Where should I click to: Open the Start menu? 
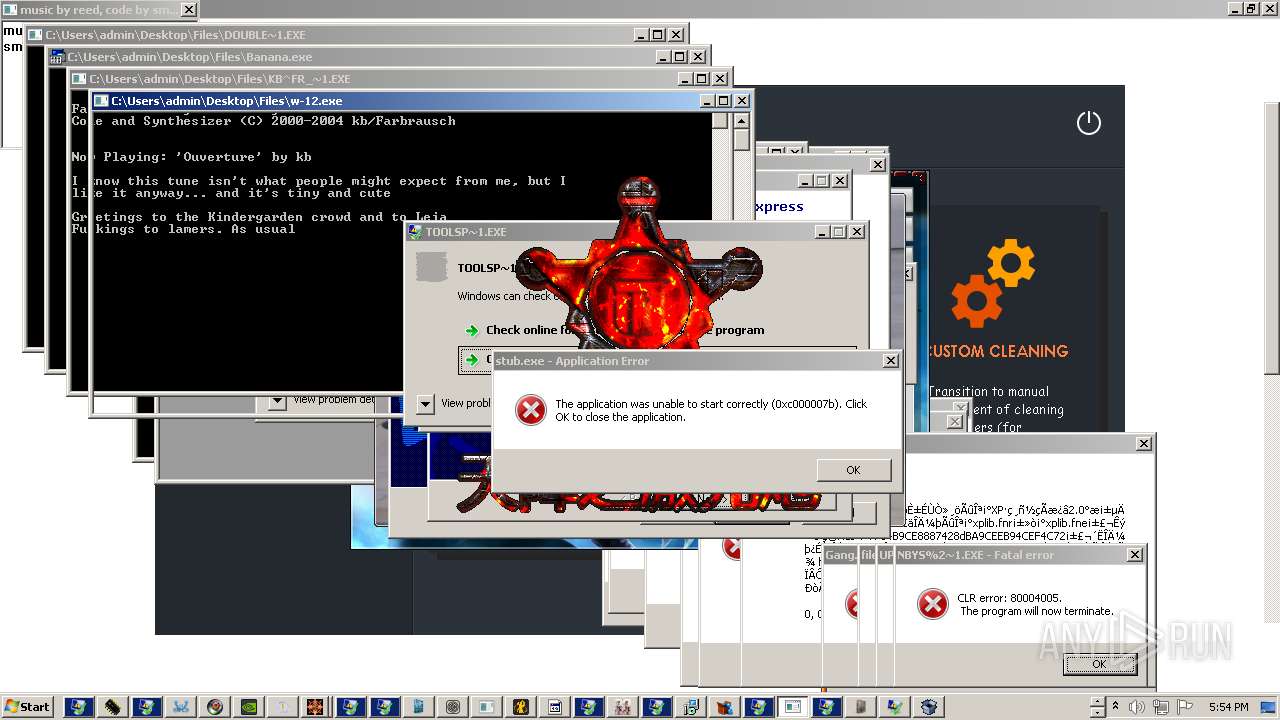[28, 706]
